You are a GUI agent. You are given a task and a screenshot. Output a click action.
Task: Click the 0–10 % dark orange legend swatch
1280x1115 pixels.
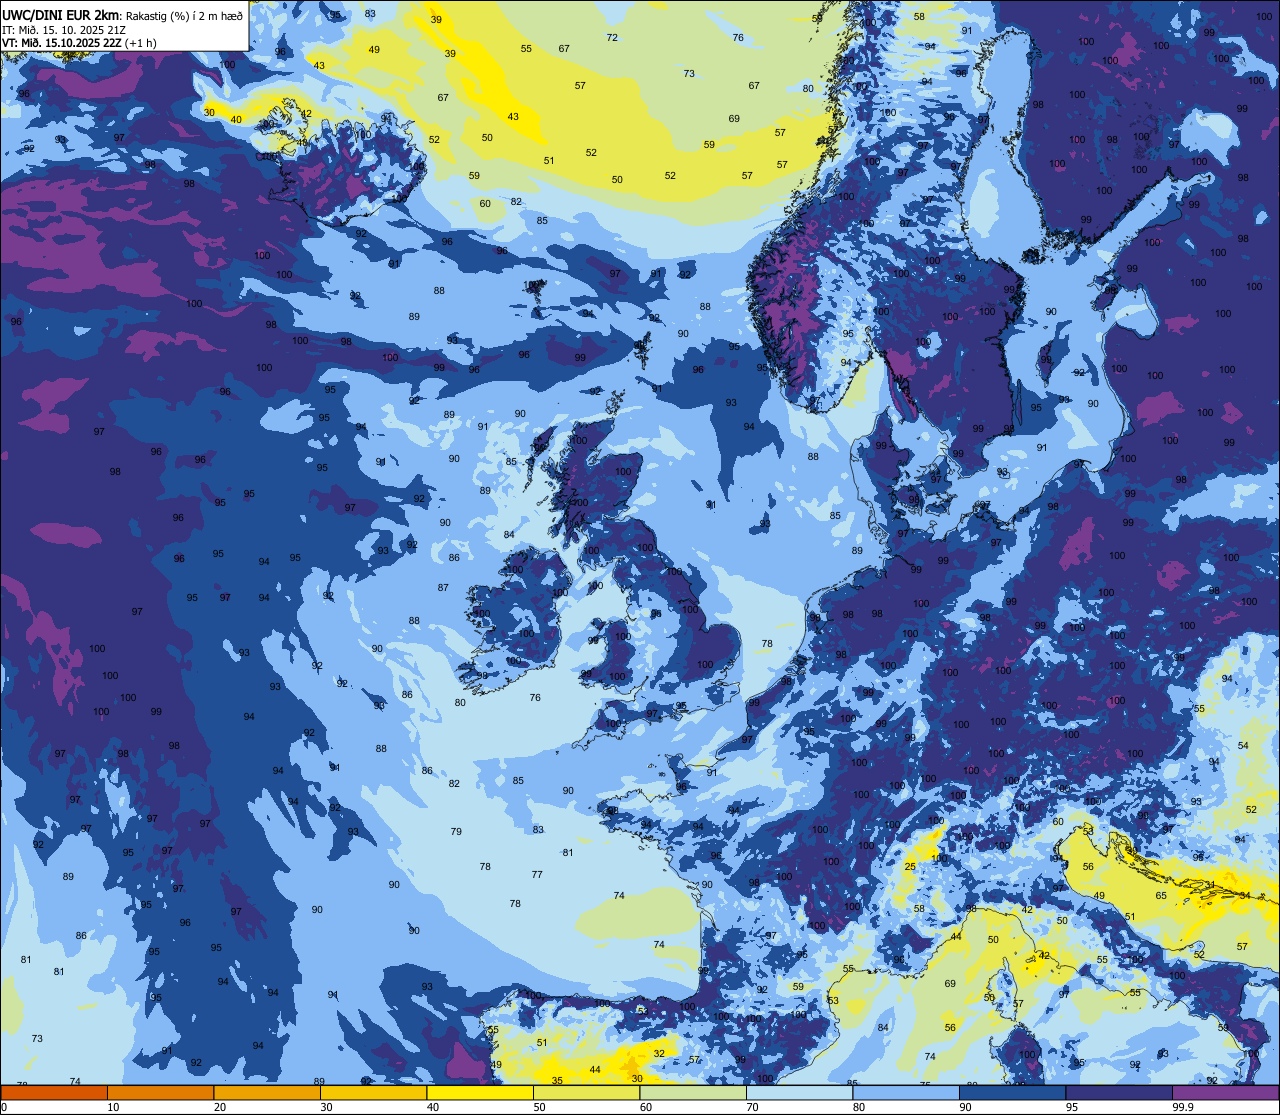(x=54, y=1092)
